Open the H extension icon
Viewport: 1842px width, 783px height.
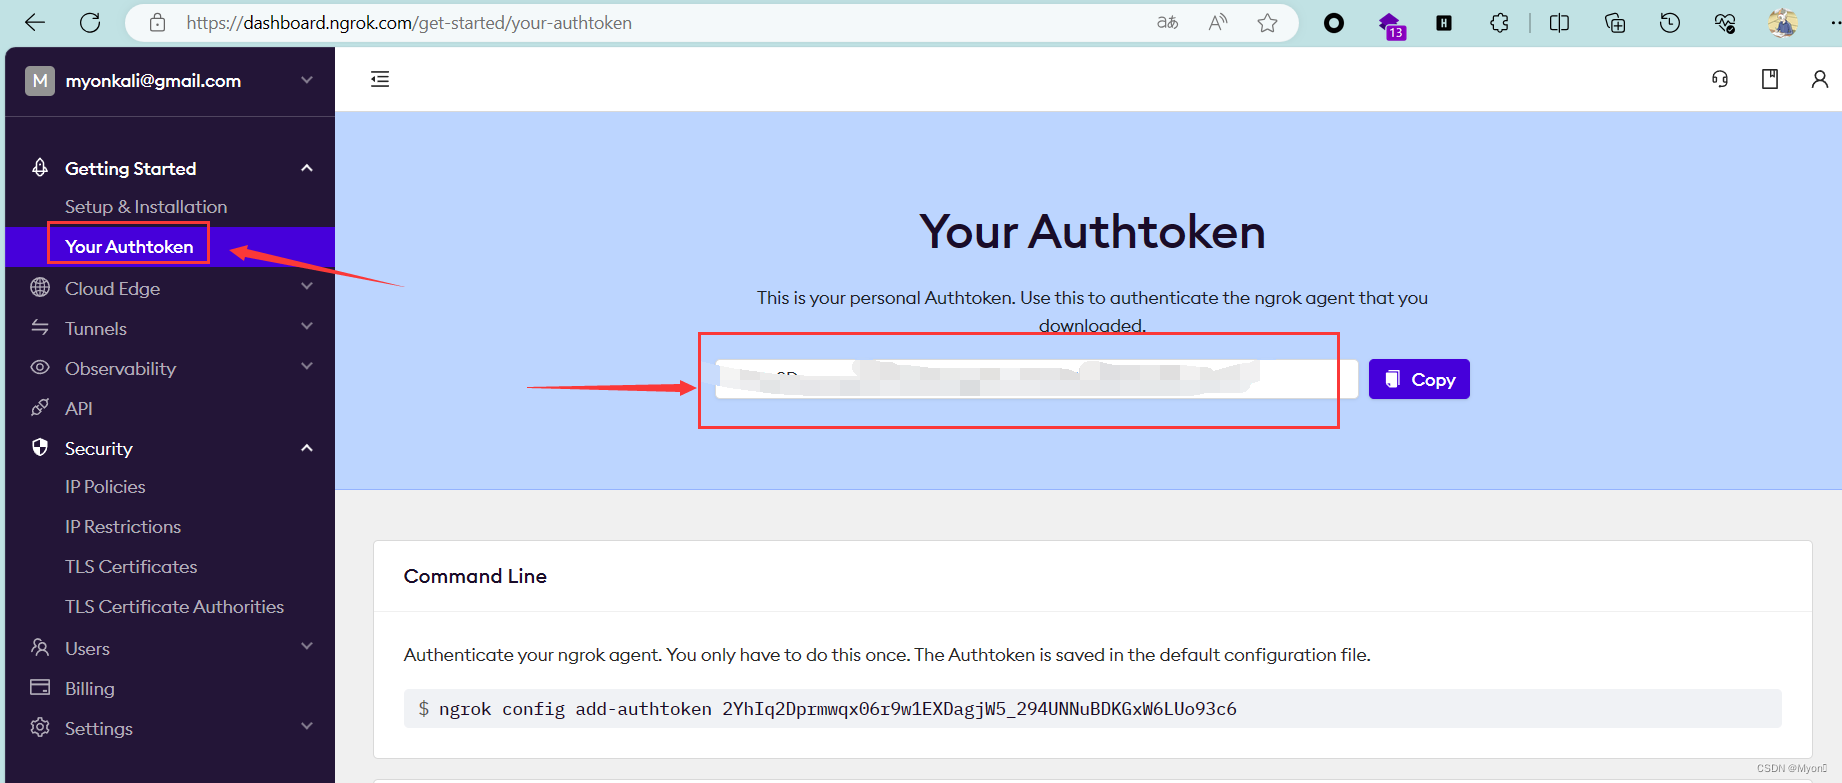[1444, 22]
